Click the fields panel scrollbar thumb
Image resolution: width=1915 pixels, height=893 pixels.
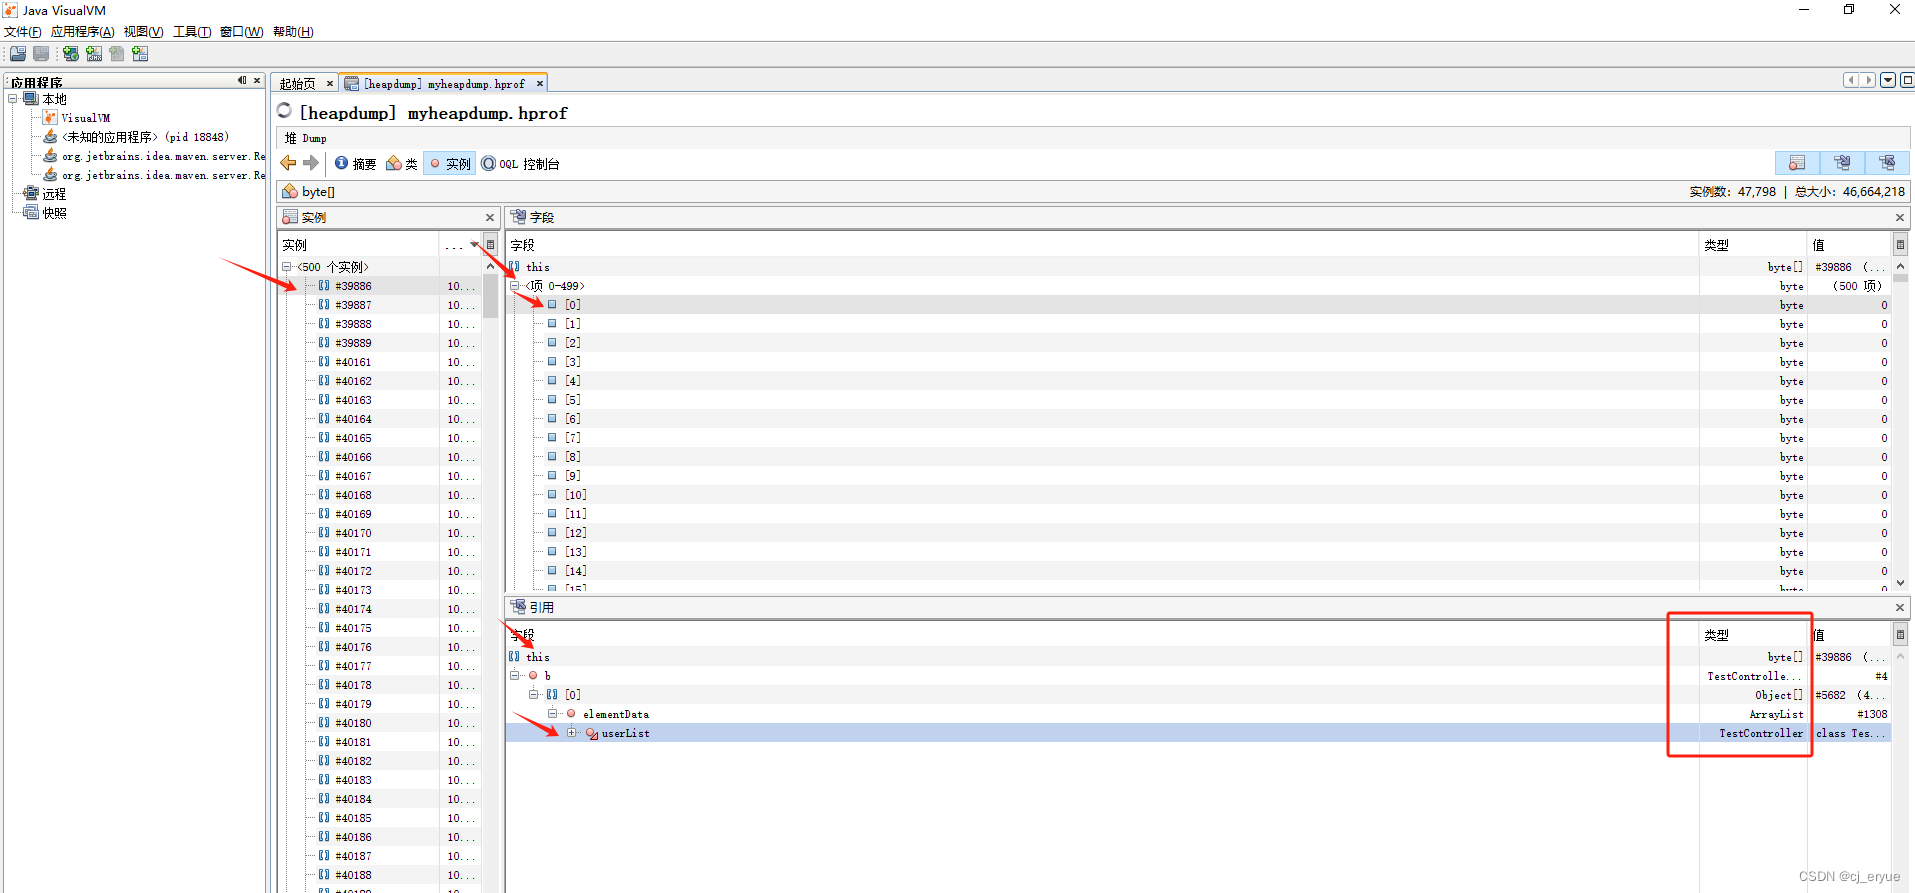1900,277
